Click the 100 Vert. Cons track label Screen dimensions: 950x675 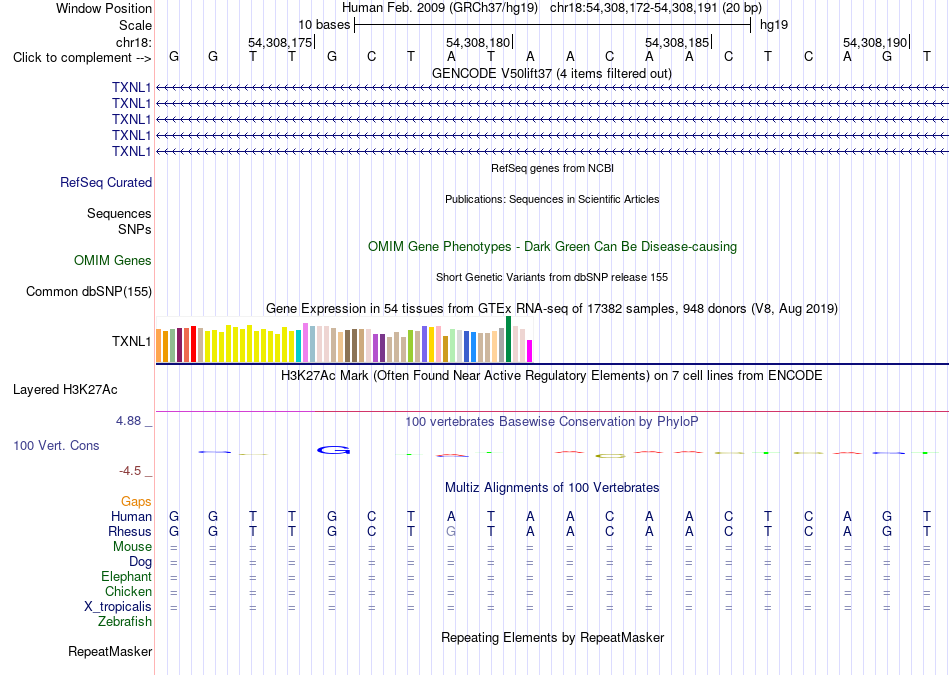[56, 445]
